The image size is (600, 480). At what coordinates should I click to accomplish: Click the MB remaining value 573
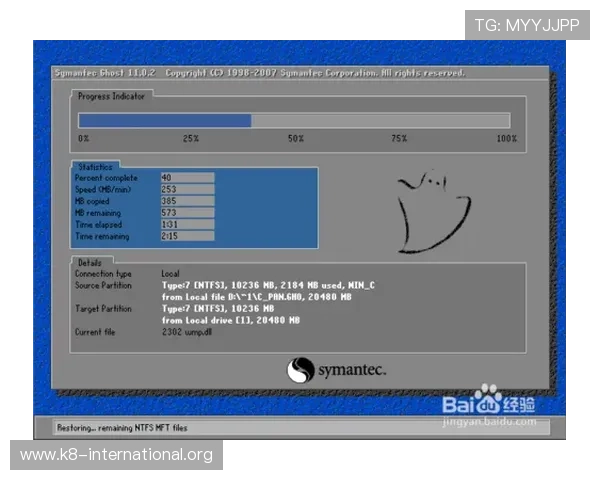click(x=188, y=213)
